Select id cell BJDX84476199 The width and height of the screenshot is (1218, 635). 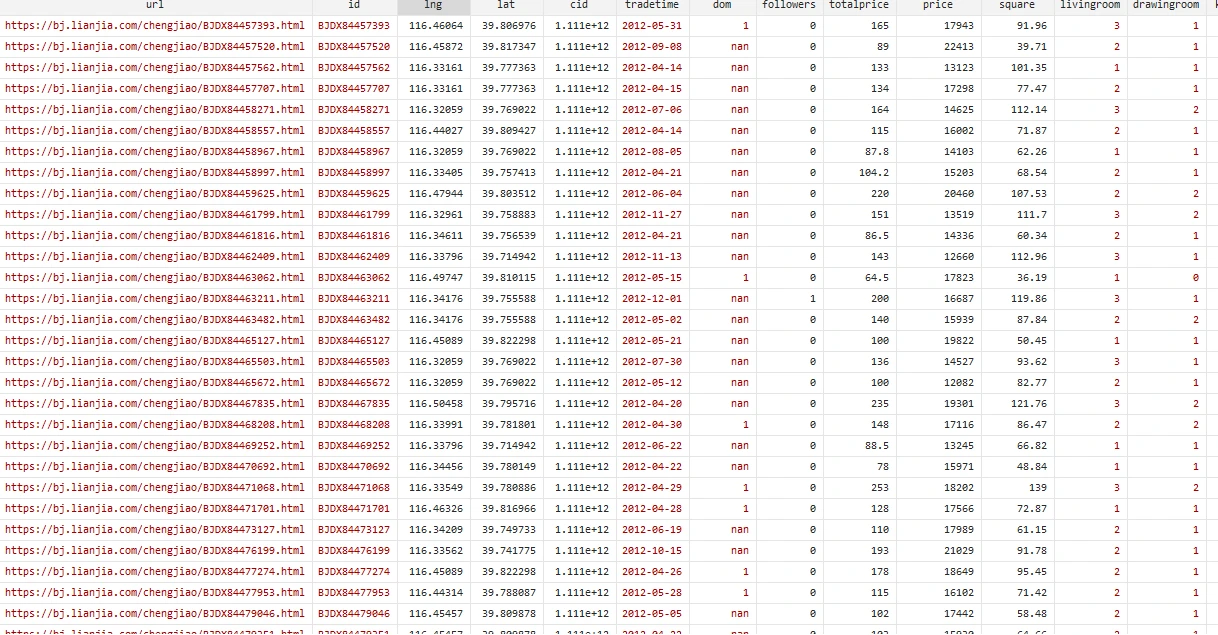click(x=354, y=551)
